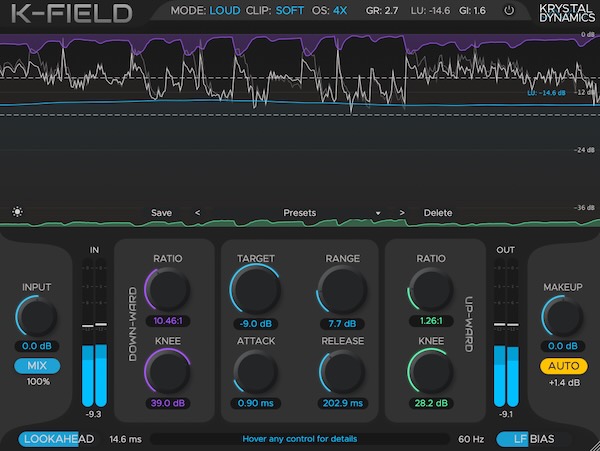
Task: Toggle the power bypass icon
Action: (x=509, y=10)
